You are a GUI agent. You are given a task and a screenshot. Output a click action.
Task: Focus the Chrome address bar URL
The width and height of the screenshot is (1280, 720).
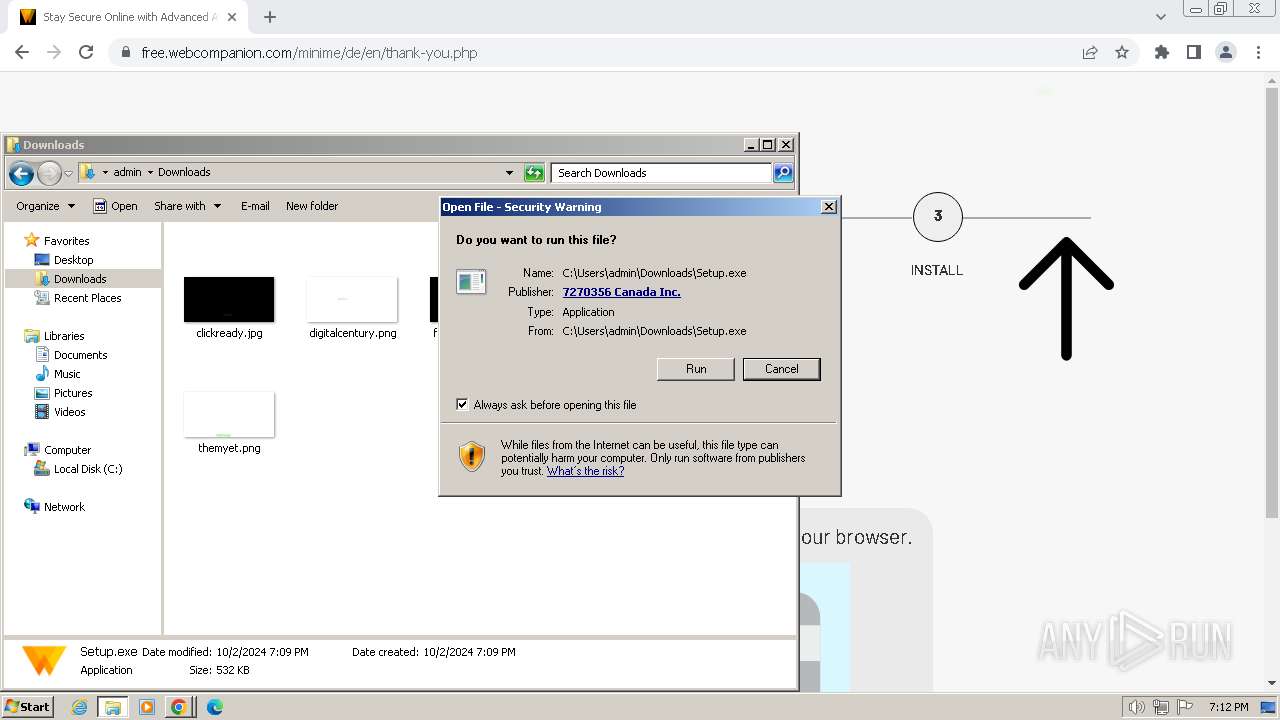[x=309, y=53]
